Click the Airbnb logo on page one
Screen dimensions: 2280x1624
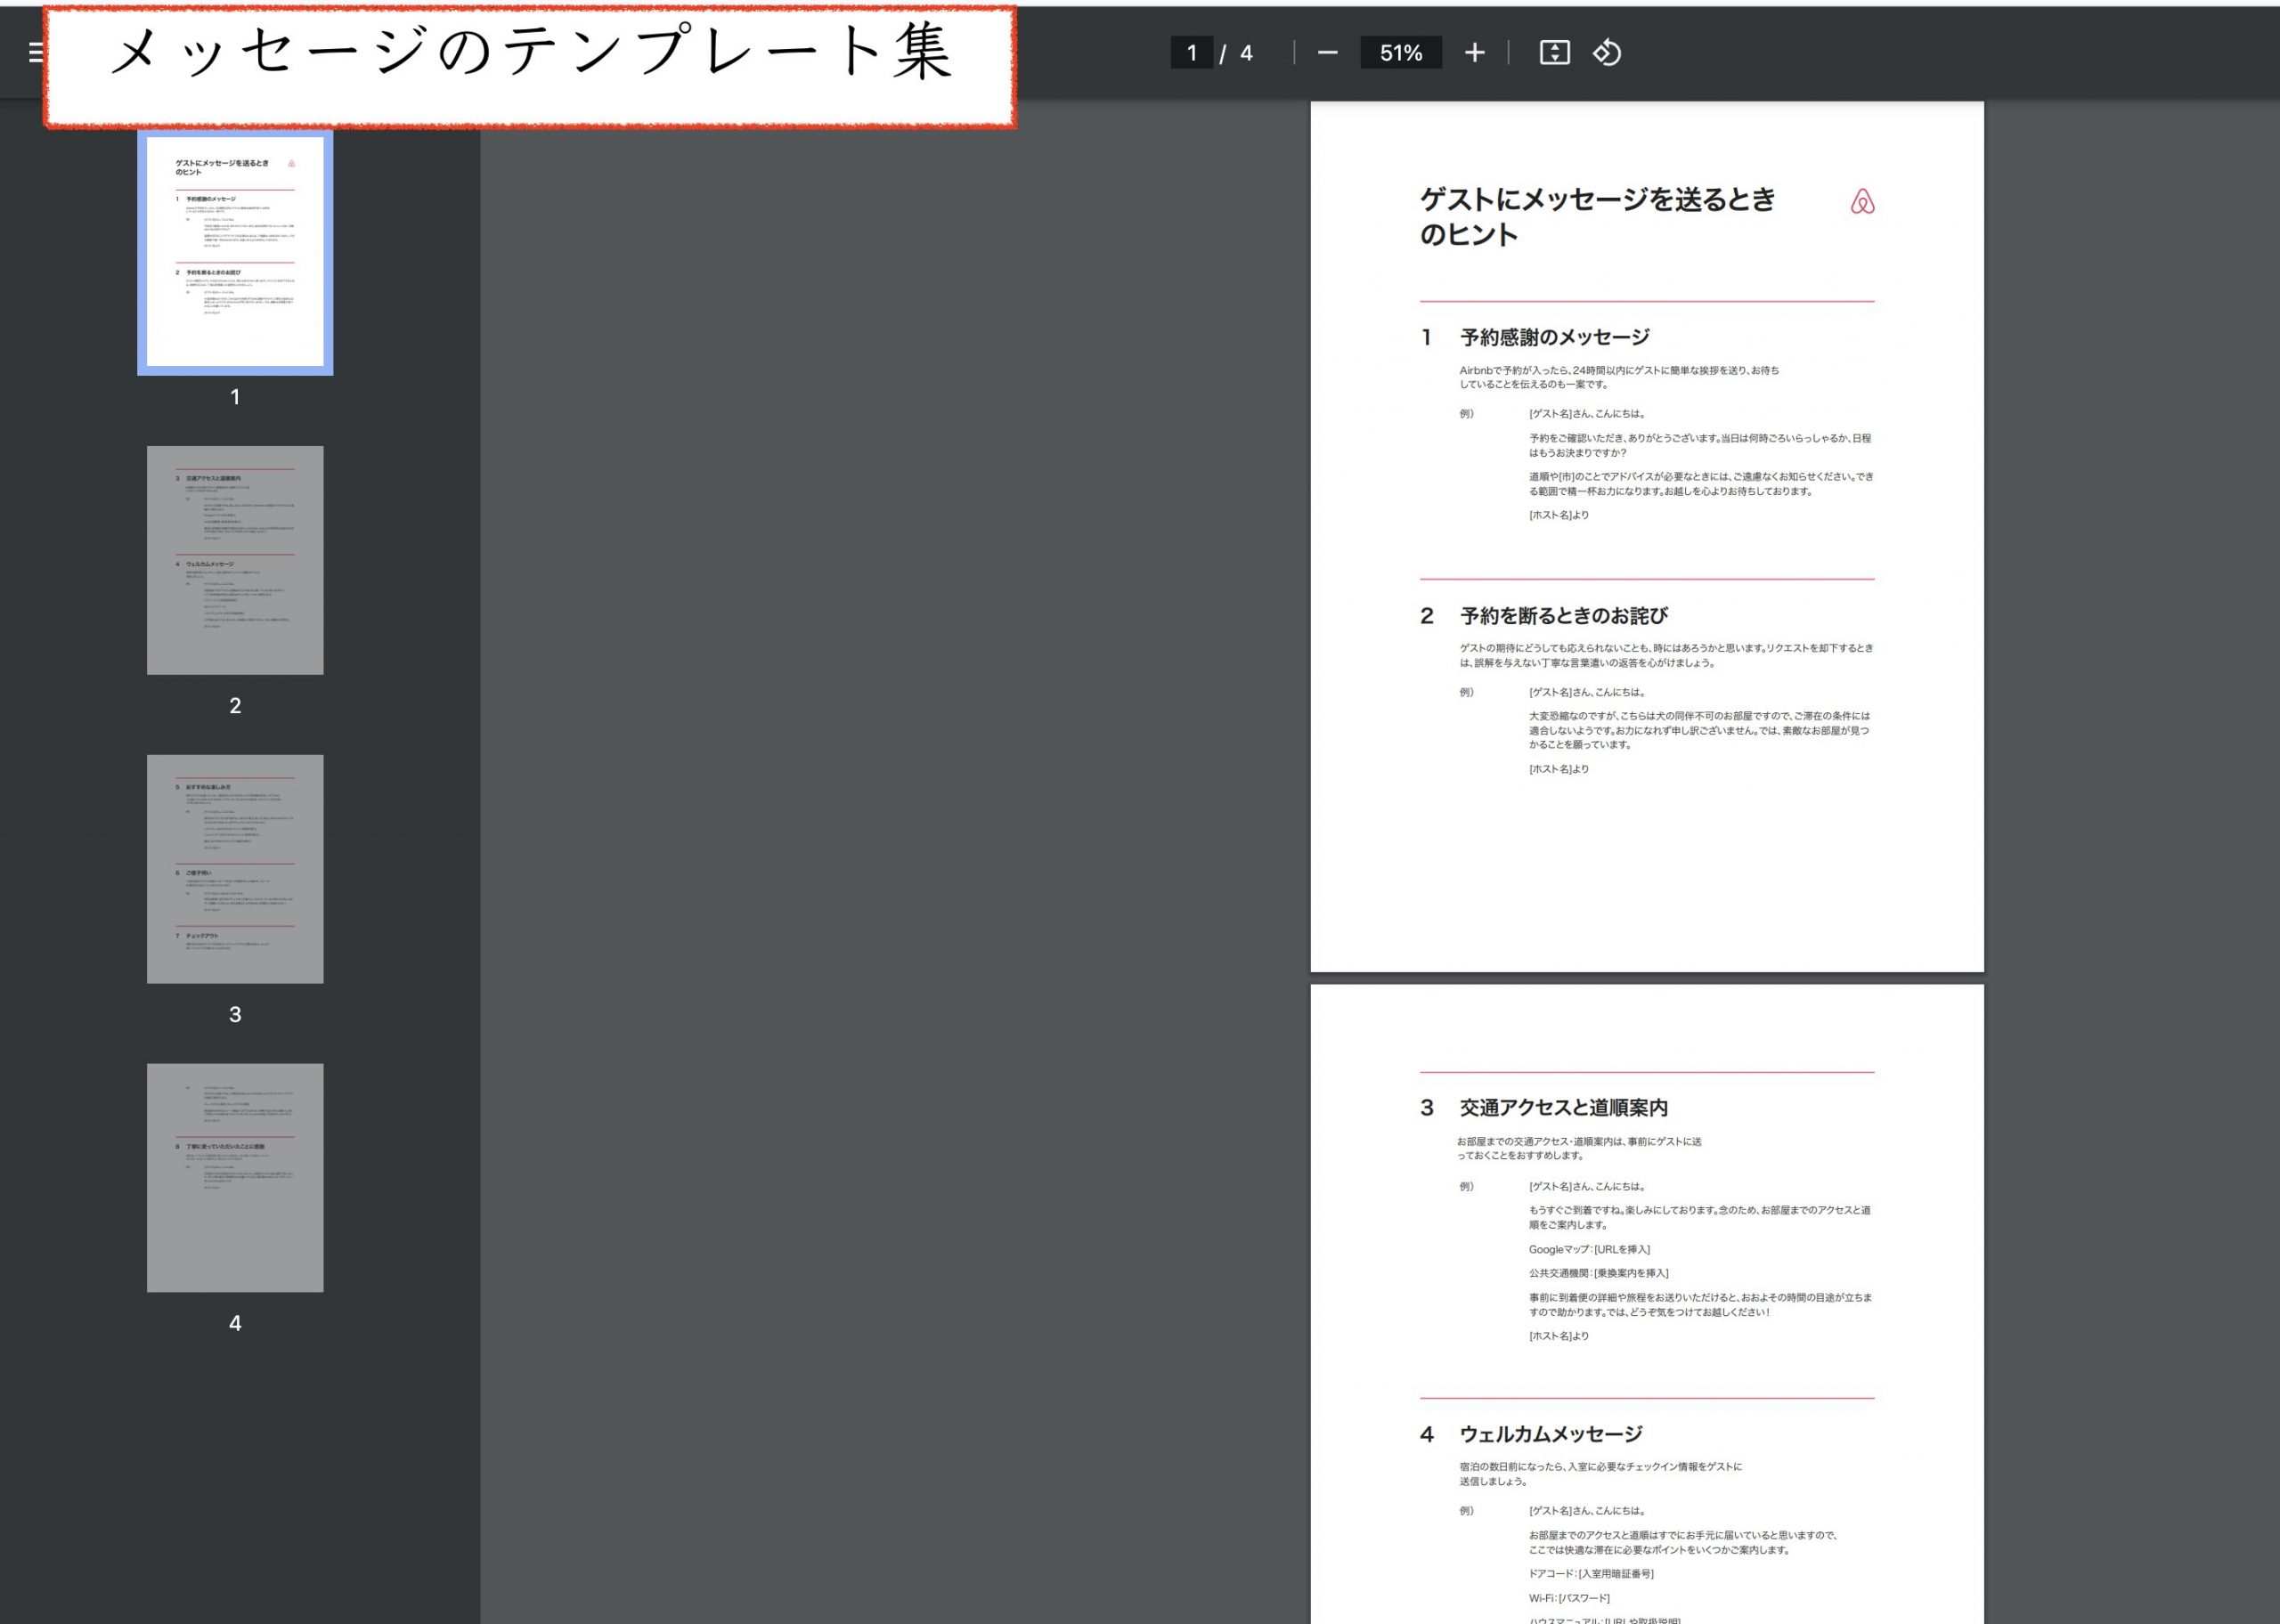pyautogui.click(x=1862, y=202)
